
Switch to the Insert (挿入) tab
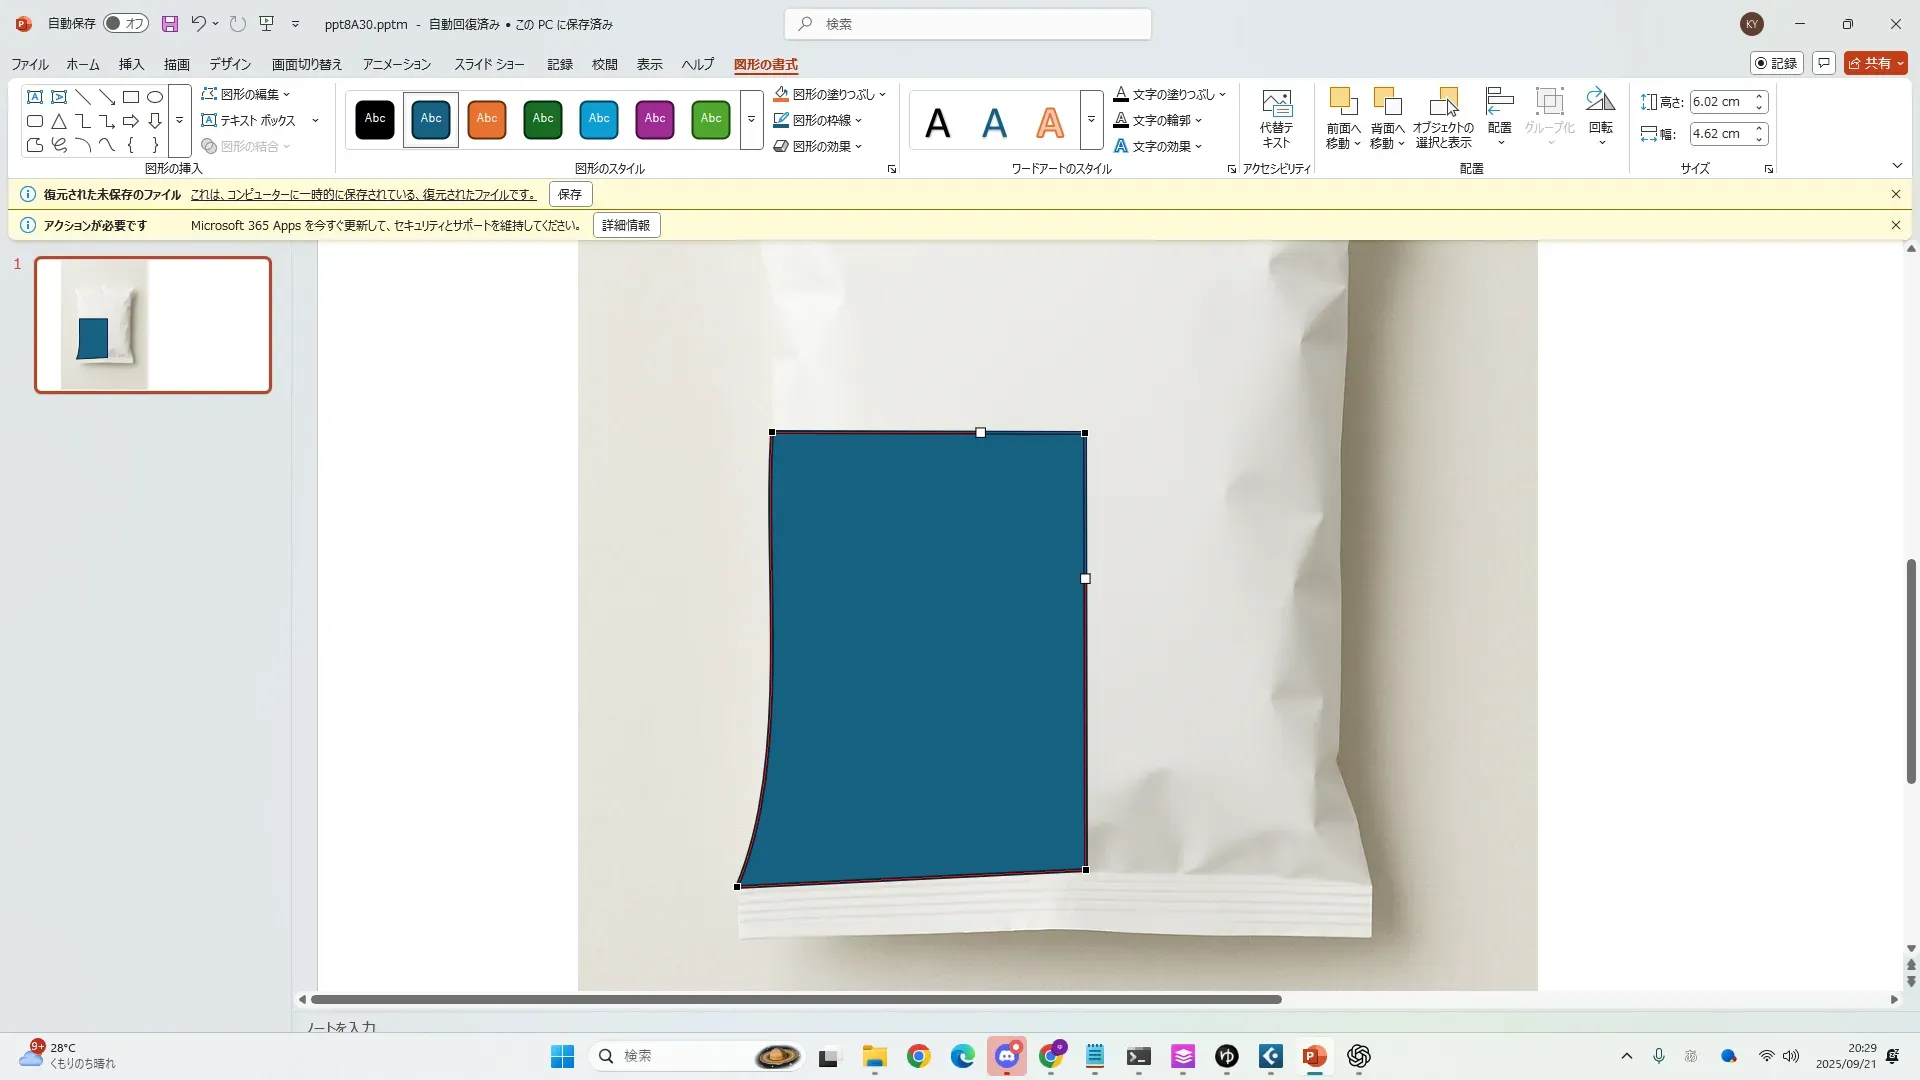pyautogui.click(x=131, y=64)
